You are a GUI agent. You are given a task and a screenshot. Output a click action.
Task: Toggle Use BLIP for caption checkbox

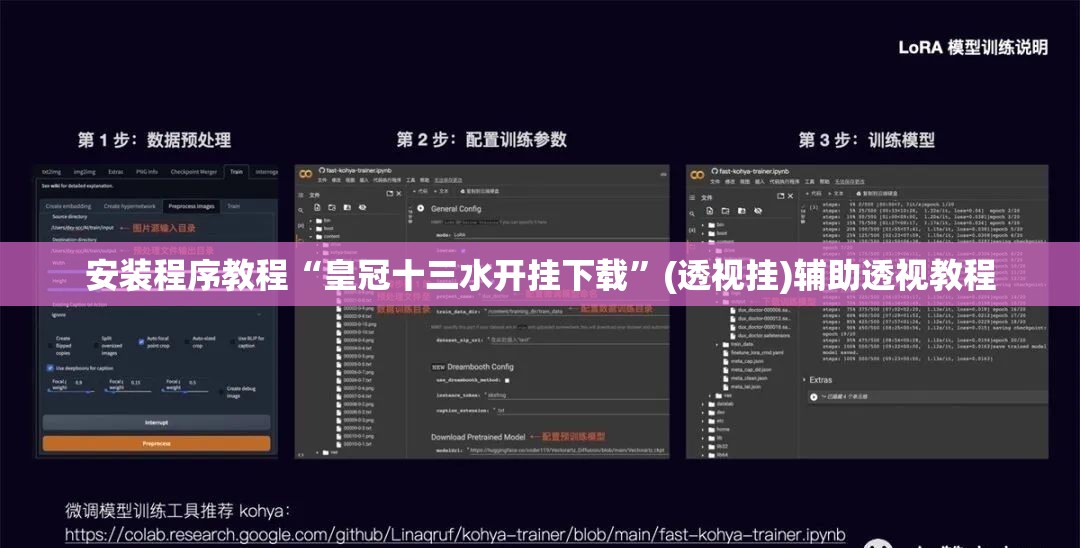coord(233,341)
